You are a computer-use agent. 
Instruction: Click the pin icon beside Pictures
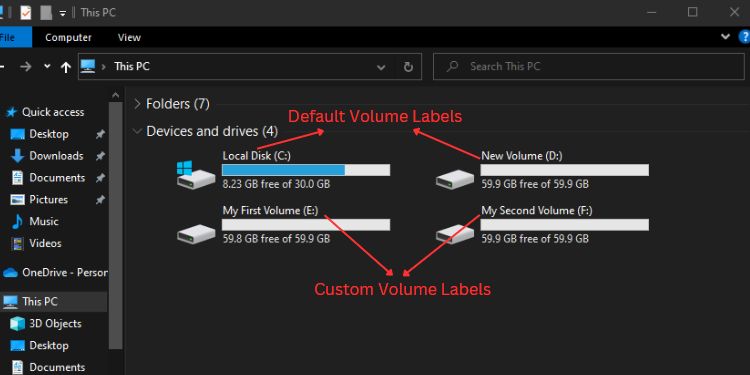pyautogui.click(x=100, y=200)
